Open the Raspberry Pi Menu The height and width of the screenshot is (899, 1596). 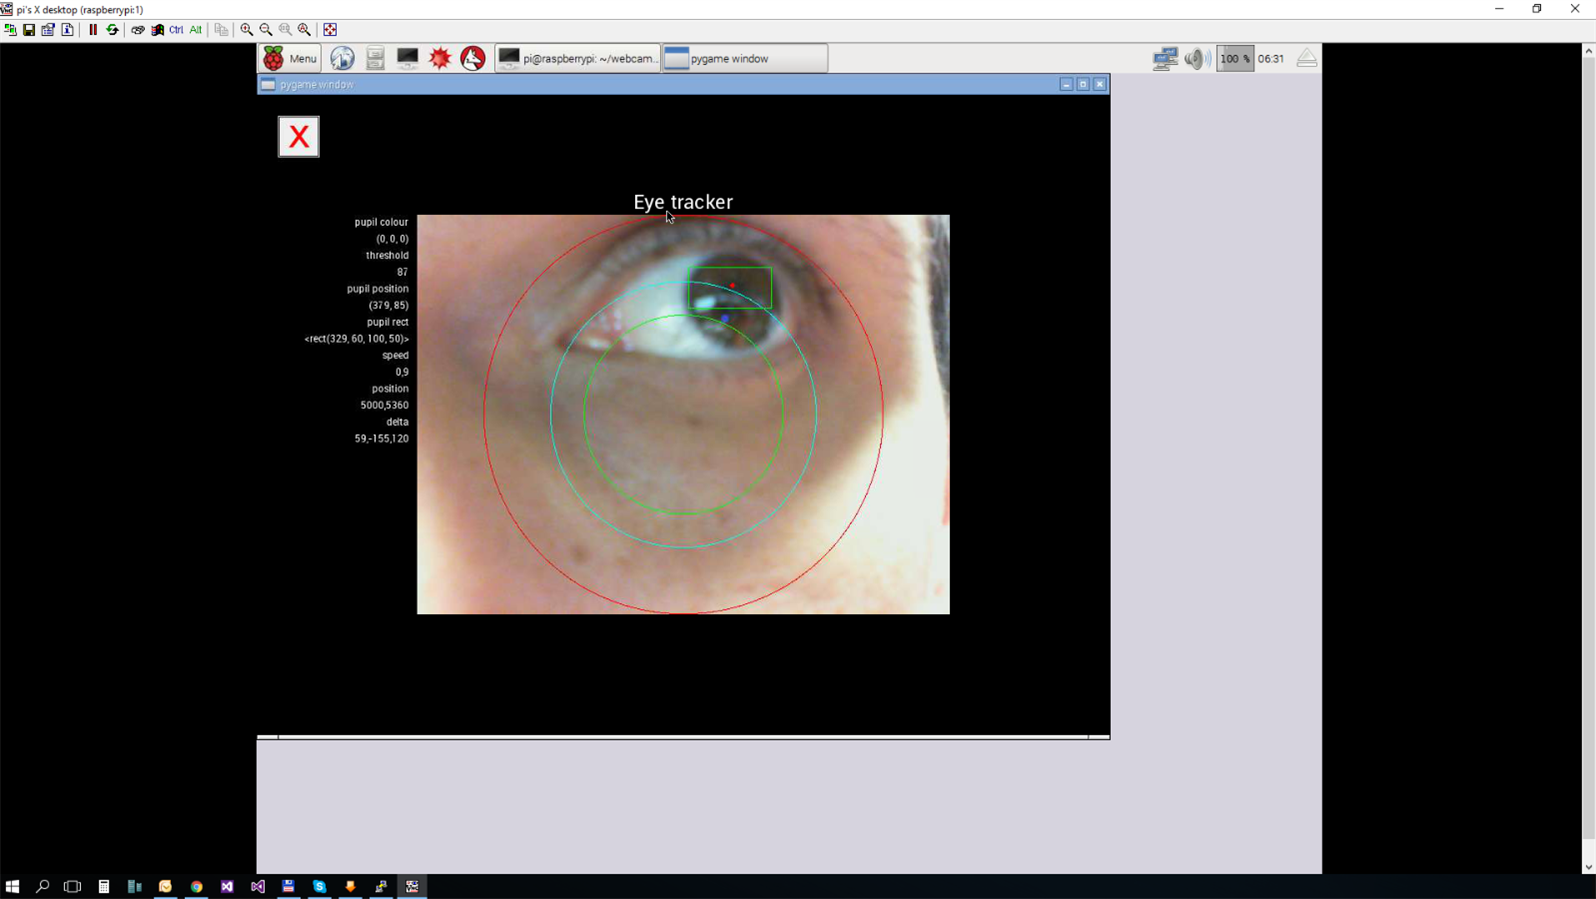[x=290, y=58]
